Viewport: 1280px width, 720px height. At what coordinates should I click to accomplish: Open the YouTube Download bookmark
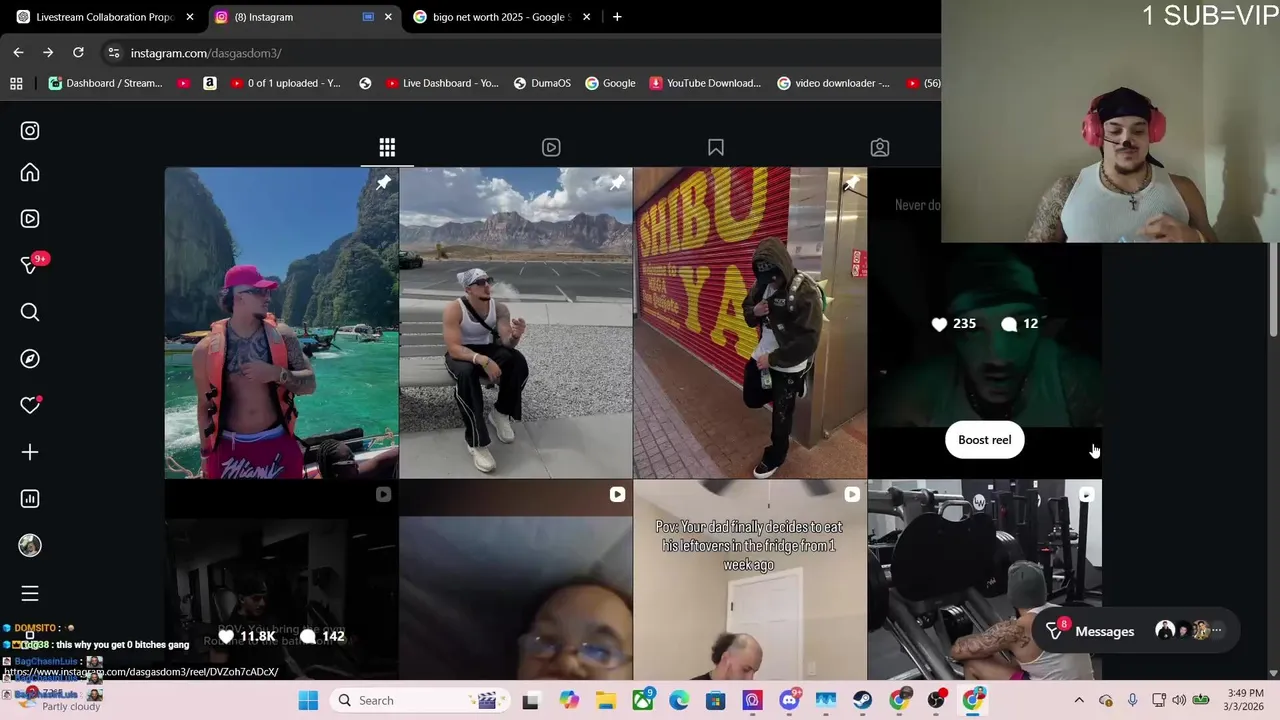click(705, 83)
